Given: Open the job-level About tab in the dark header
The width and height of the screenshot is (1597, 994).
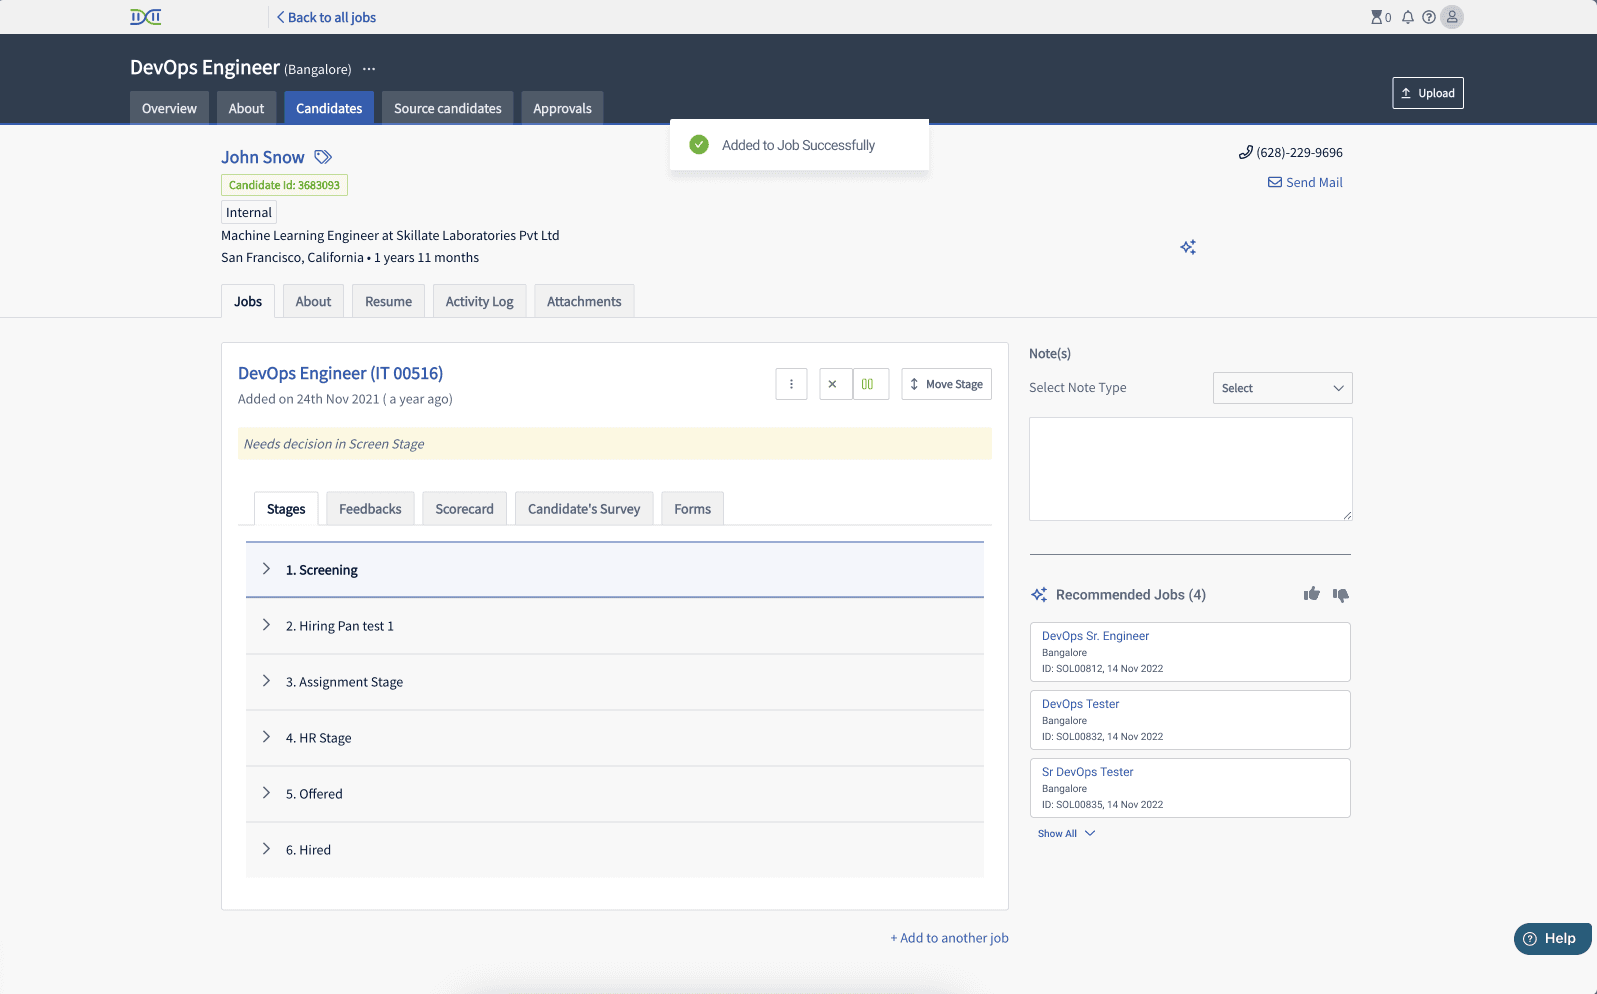Looking at the screenshot, I should 246,108.
